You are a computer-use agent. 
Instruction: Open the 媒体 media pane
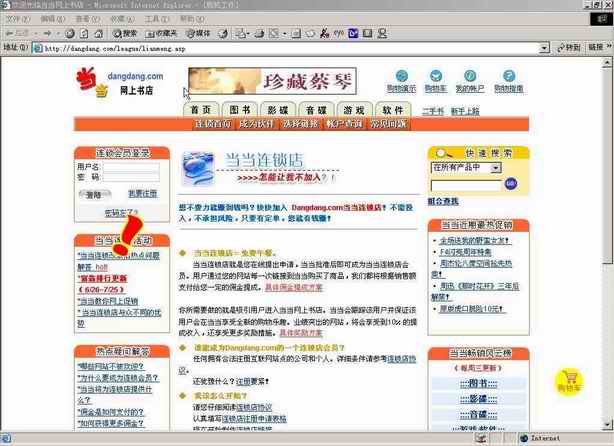tap(198, 34)
